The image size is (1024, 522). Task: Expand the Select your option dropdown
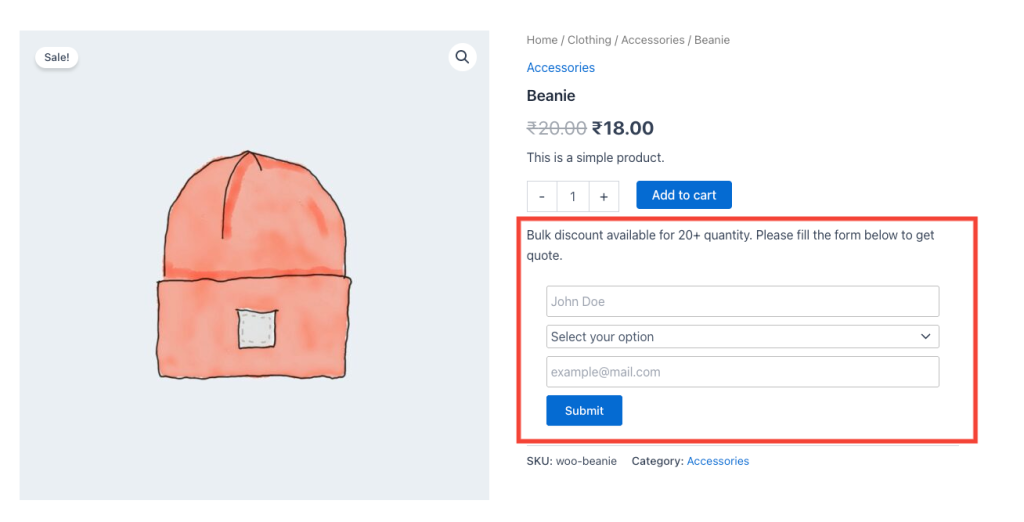click(742, 337)
